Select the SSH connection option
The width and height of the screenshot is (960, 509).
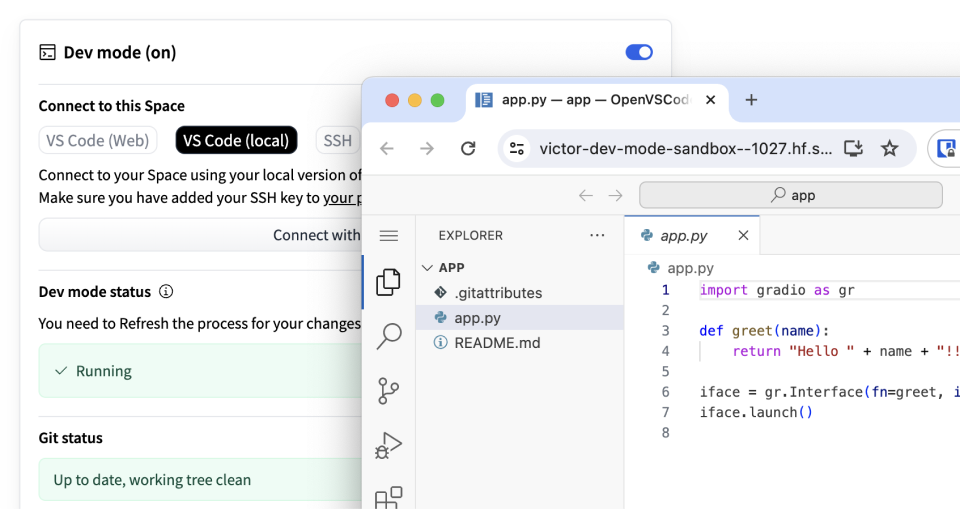(x=338, y=140)
